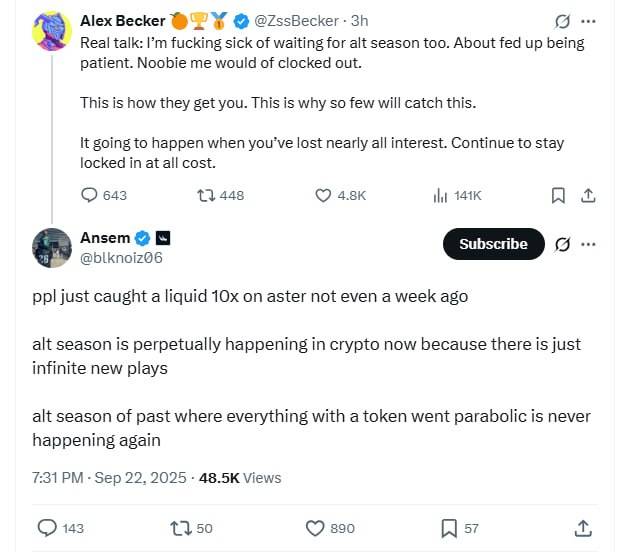View analytics for Alex Becker's tweet

[x=440, y=196]
